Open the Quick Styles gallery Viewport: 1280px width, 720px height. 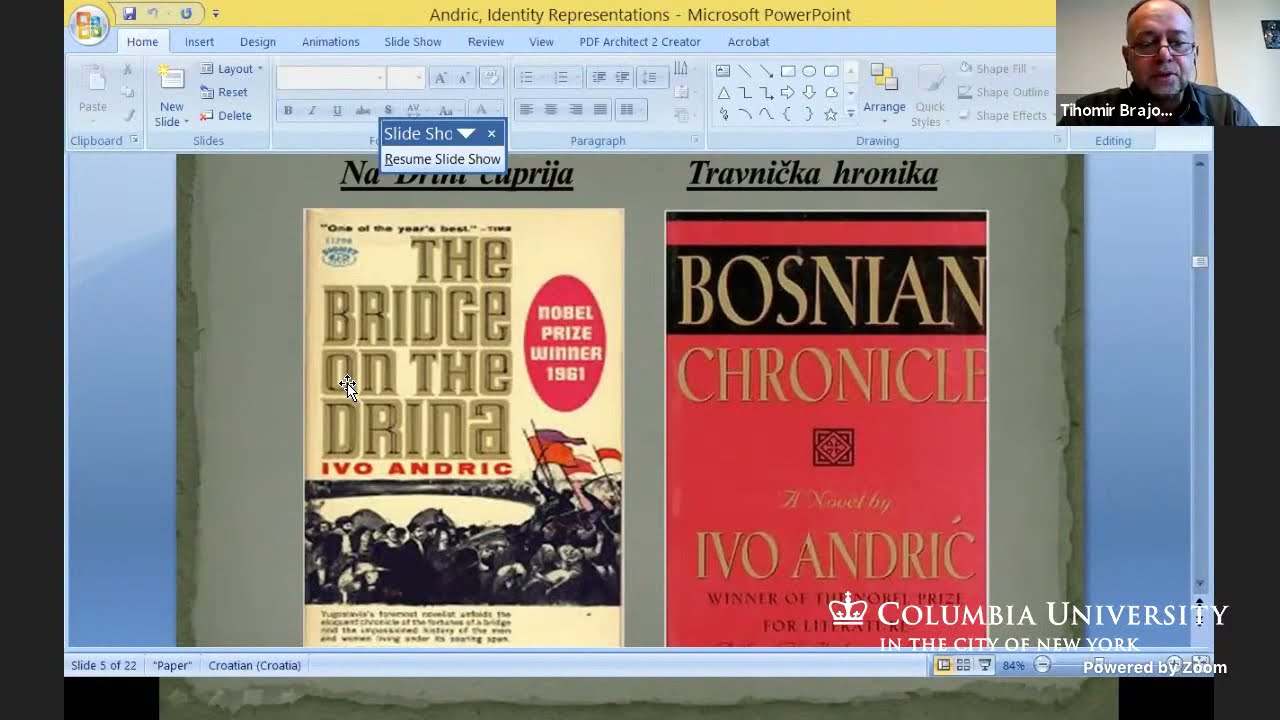pos(929,95)
